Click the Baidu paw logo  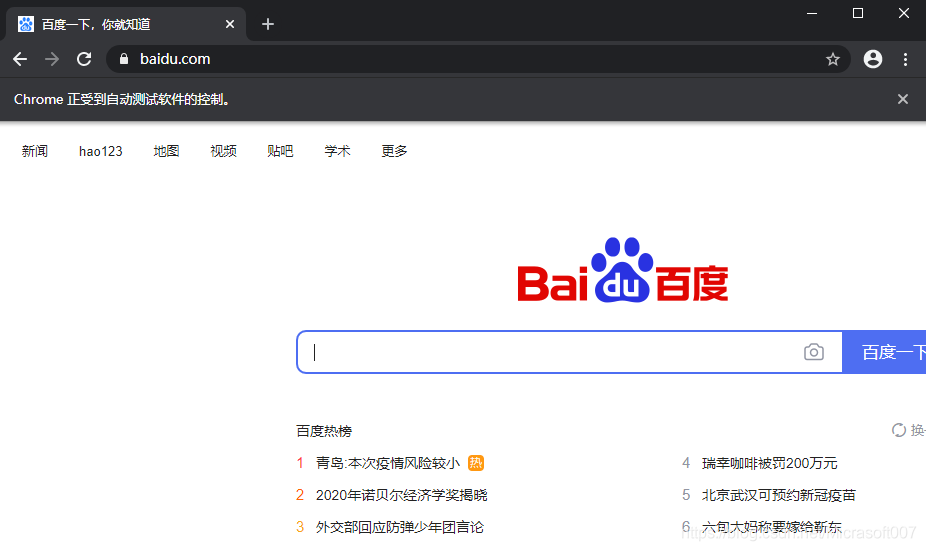tap(622, 270)
